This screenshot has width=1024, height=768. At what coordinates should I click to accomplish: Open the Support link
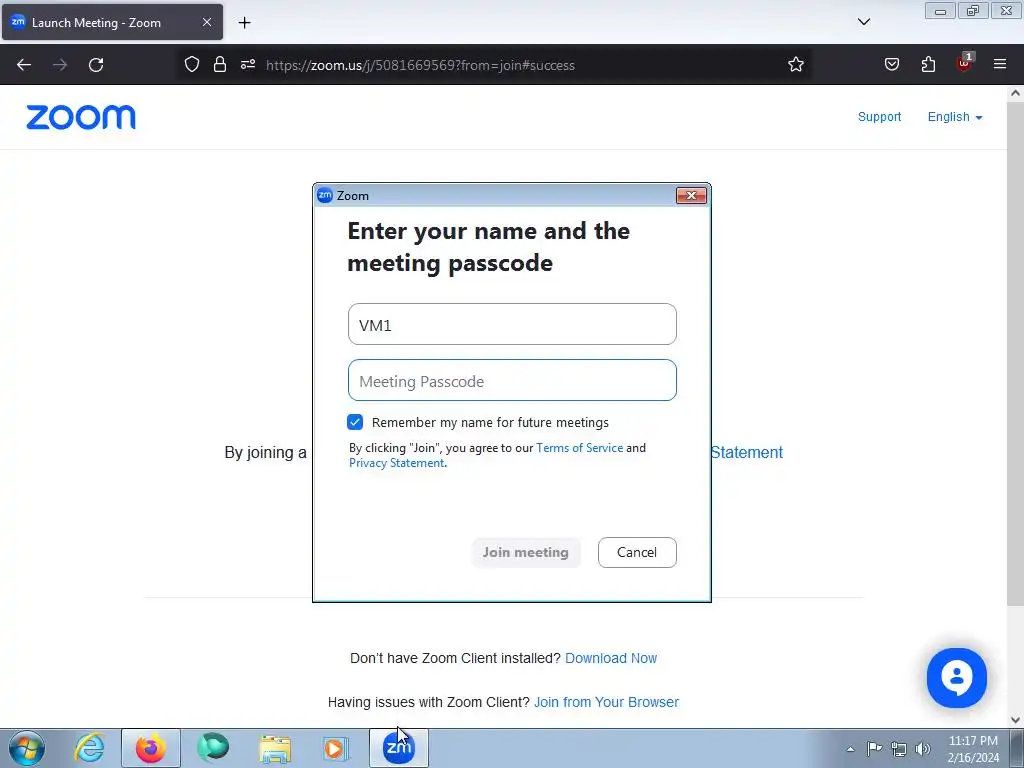coord(879,117)
